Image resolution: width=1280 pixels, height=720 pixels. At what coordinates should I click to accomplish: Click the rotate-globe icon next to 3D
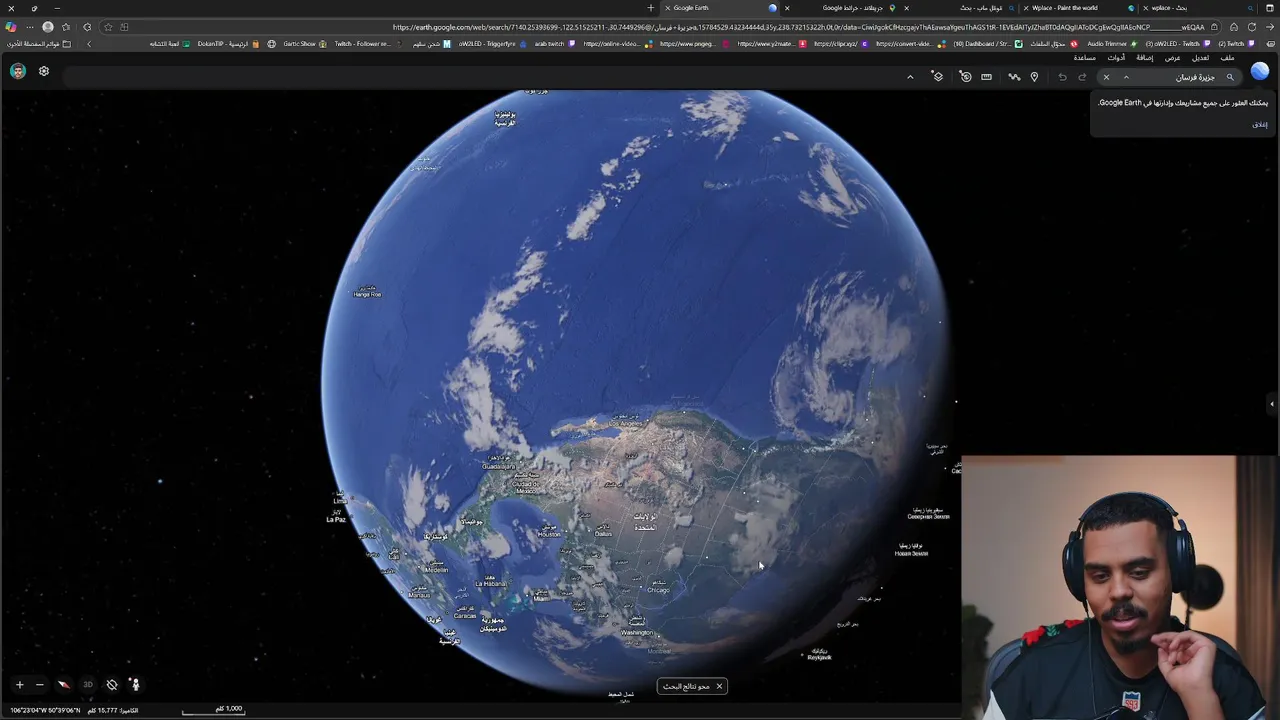click(x=112, y=685)
